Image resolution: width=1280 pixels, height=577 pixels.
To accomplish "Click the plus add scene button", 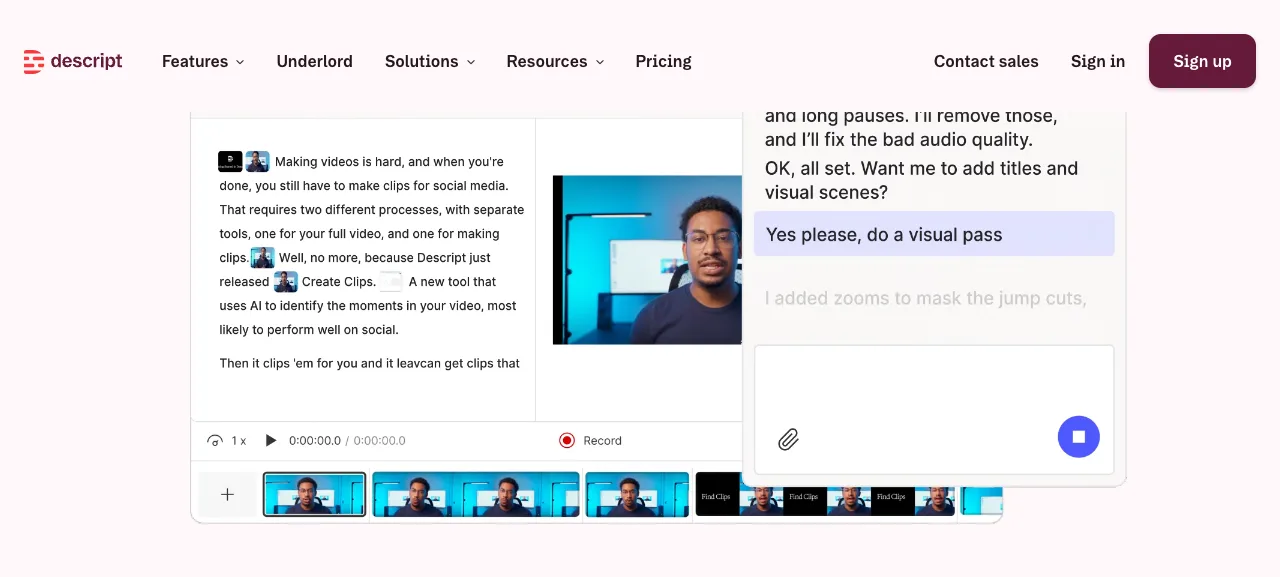I will pos(227,494).
